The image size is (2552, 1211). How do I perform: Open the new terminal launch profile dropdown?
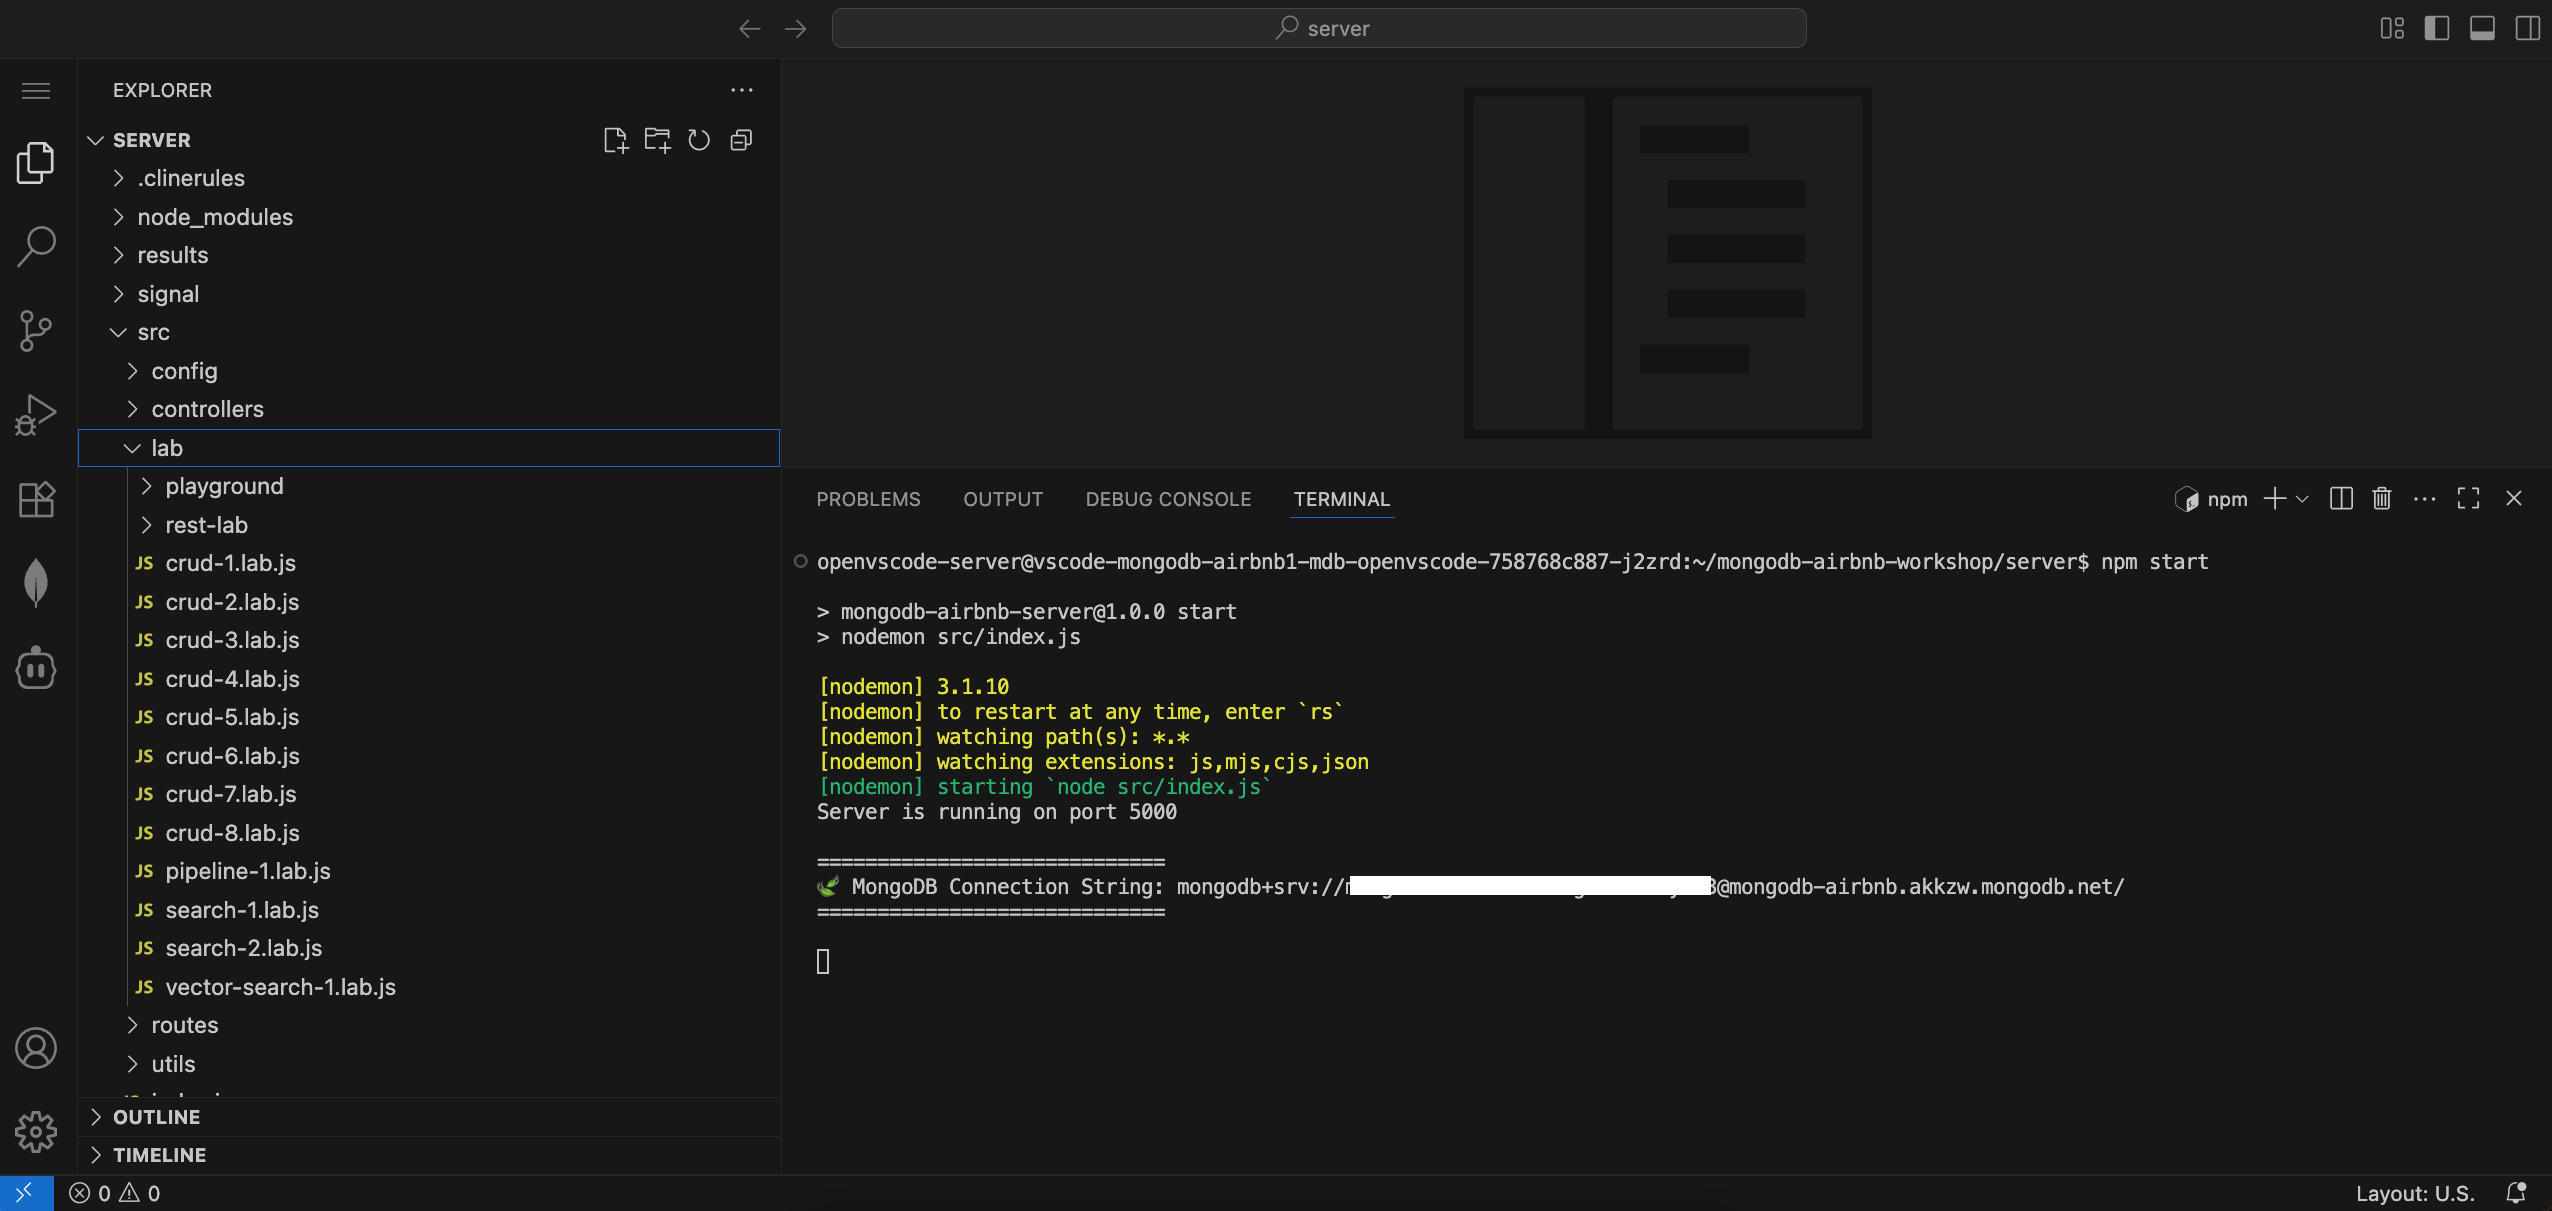(x=2303, y=498)
